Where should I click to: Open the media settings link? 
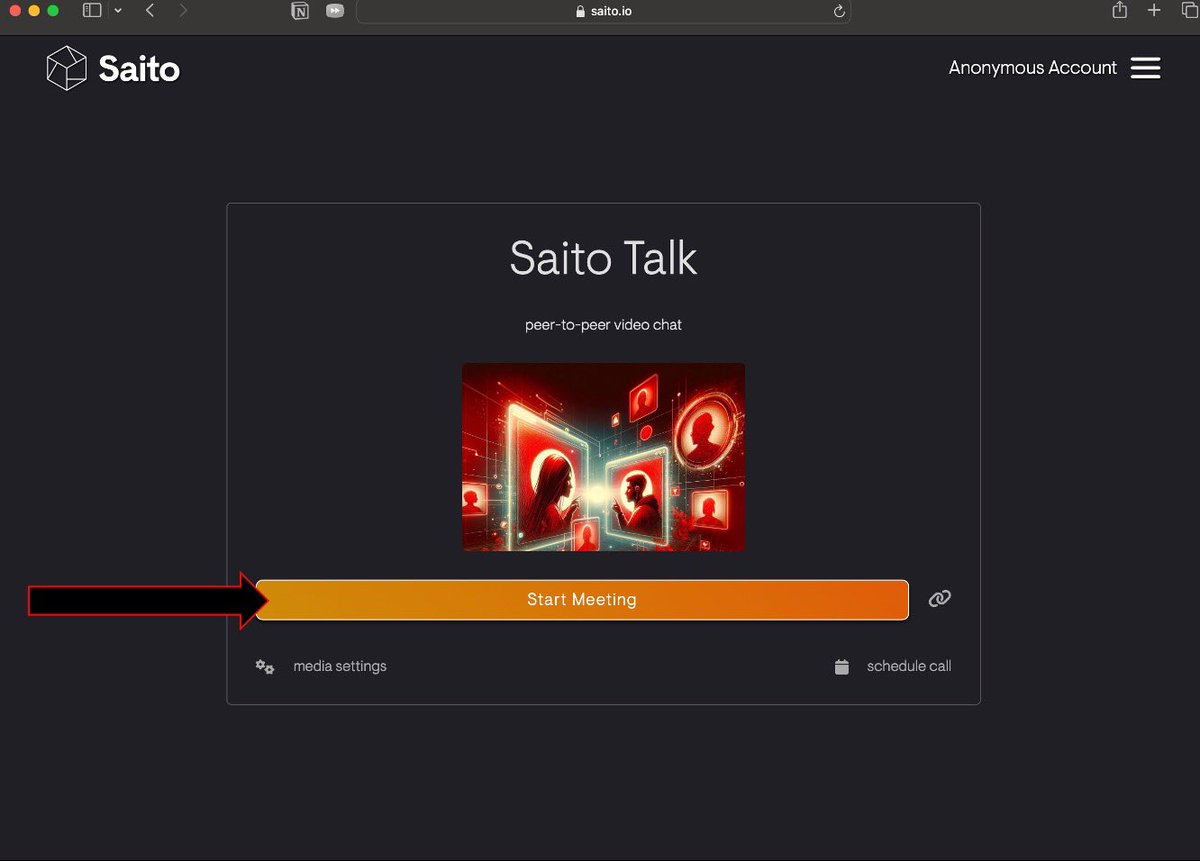click(339, 666)
